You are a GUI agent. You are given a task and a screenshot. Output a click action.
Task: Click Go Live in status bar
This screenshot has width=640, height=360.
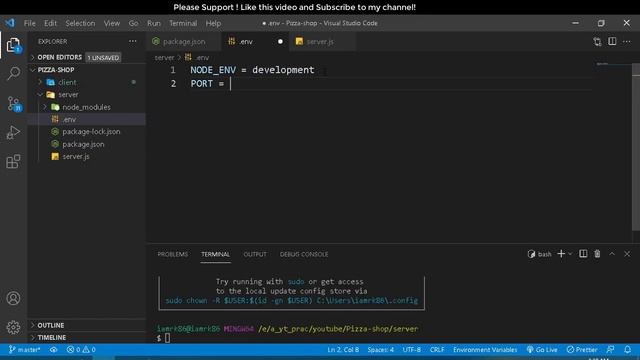[542, 349]
